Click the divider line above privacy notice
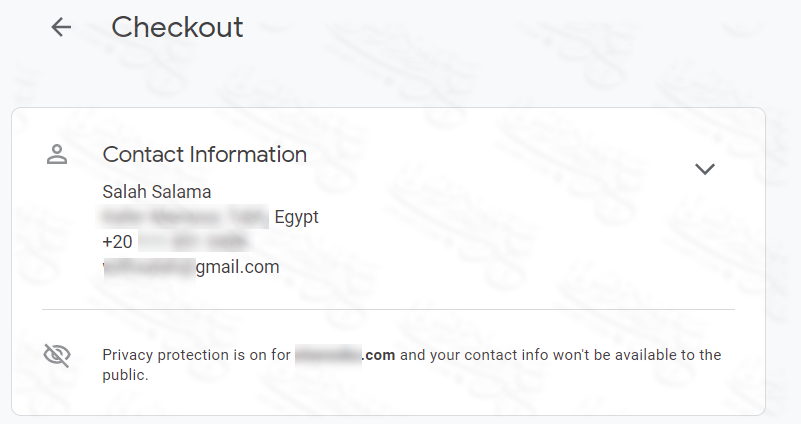The width and height of the screenshot is (801, 424). [388, 310]
